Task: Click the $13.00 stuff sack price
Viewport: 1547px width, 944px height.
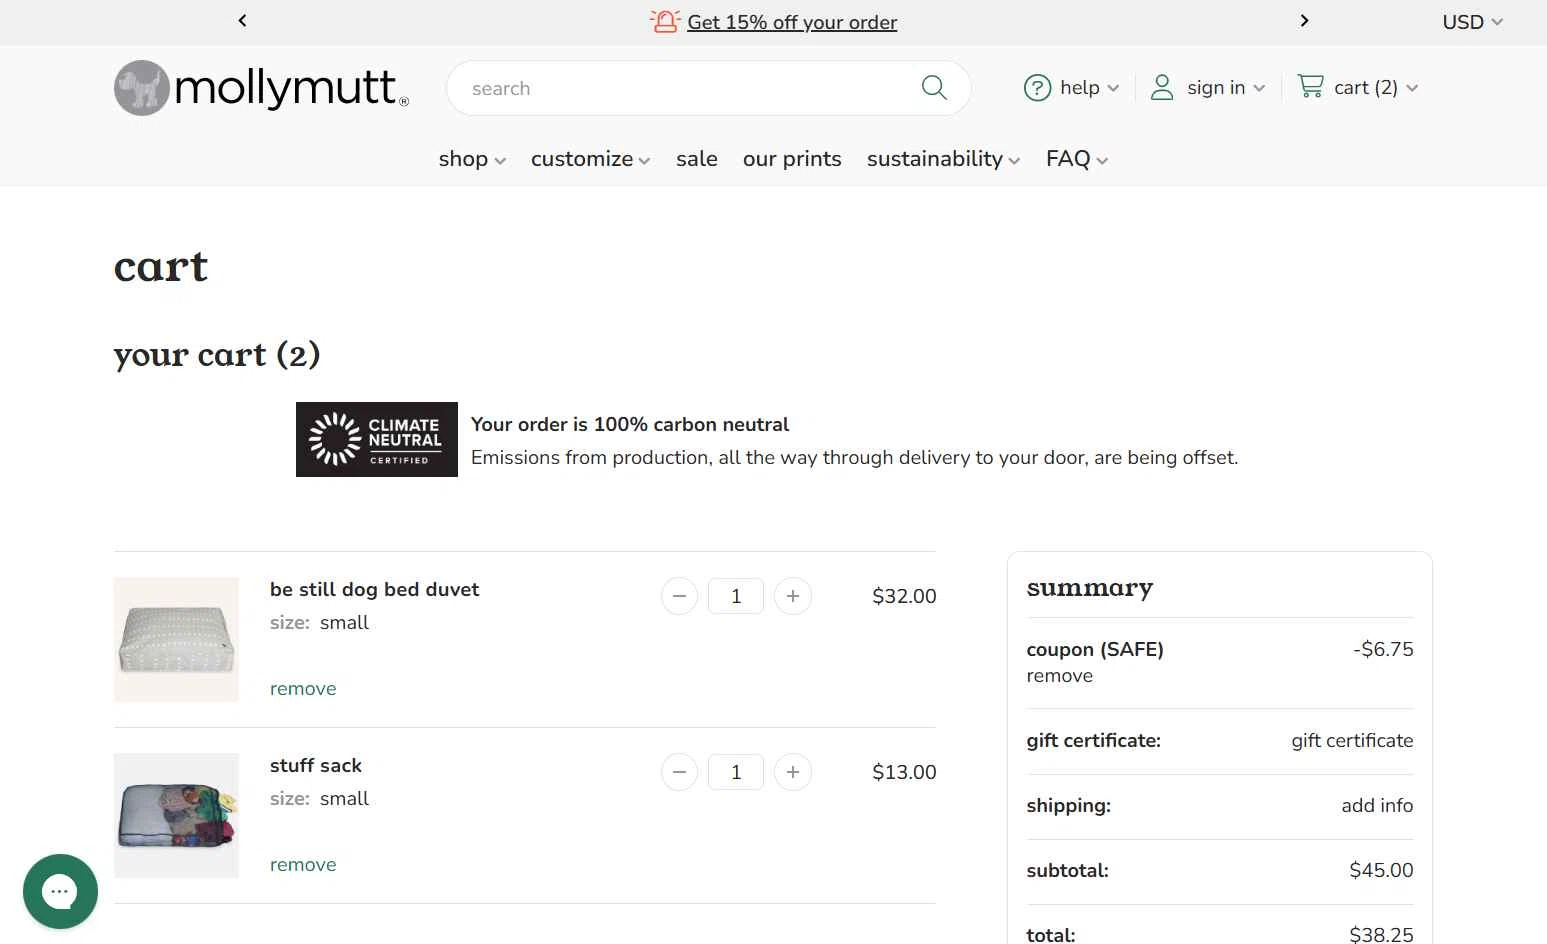Action: point(904,772)
